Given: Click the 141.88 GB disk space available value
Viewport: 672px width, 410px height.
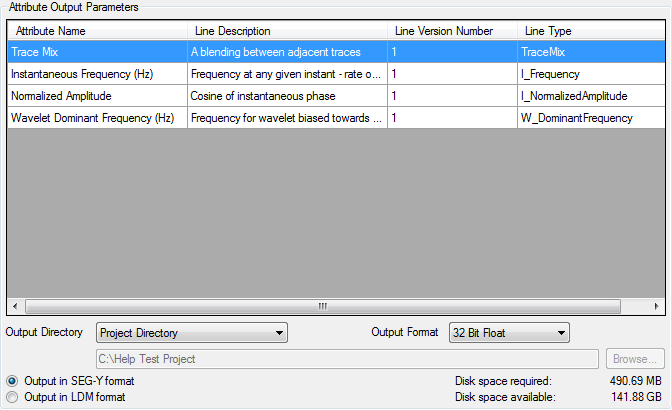Looking at the screenshot, I should pos(636,397).
